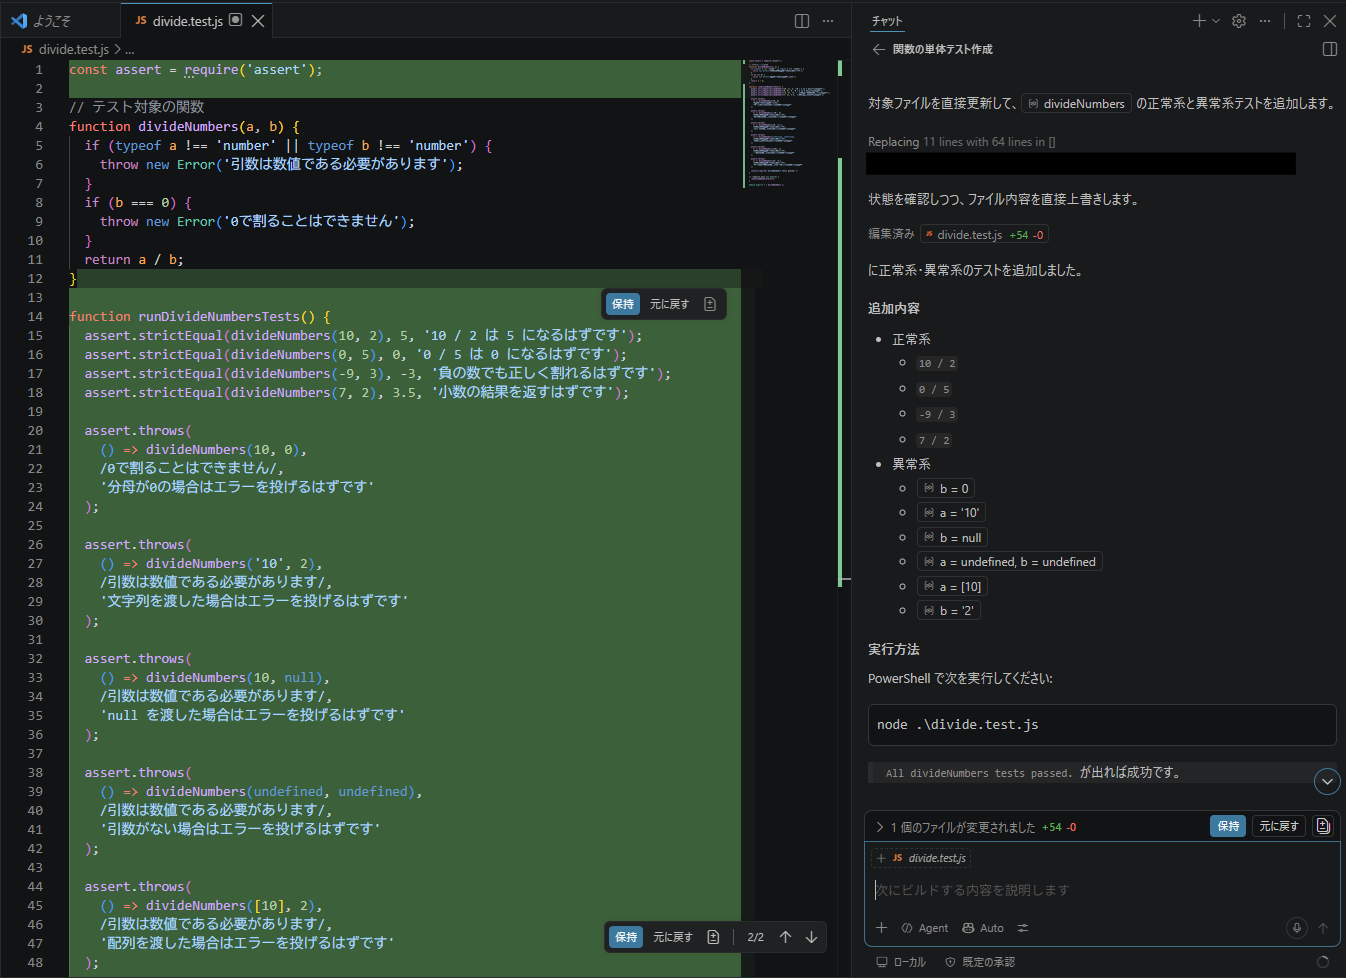View all edits icon in chat files bar
The width and height of the screenshot is (1346, 978).
[x=1323, y=826]
